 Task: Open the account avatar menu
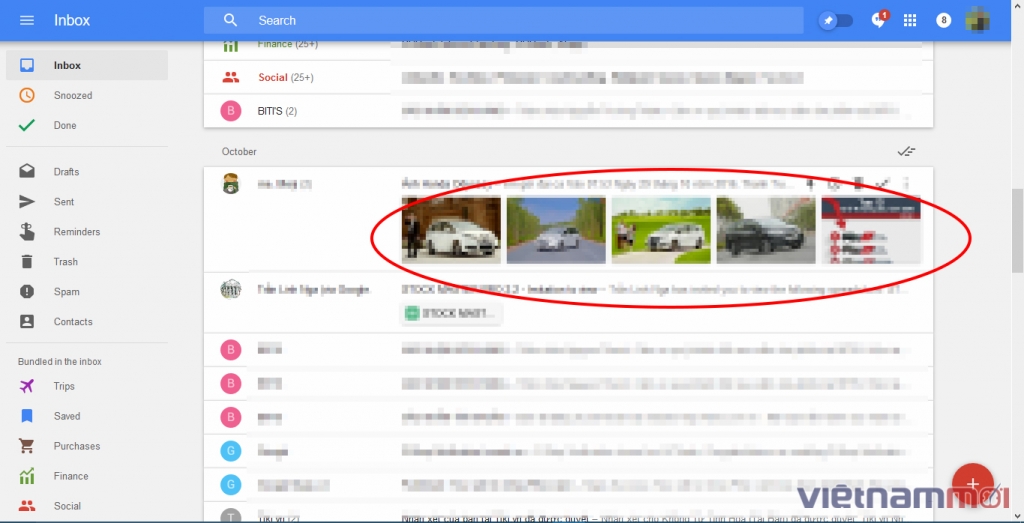(978, 20)
